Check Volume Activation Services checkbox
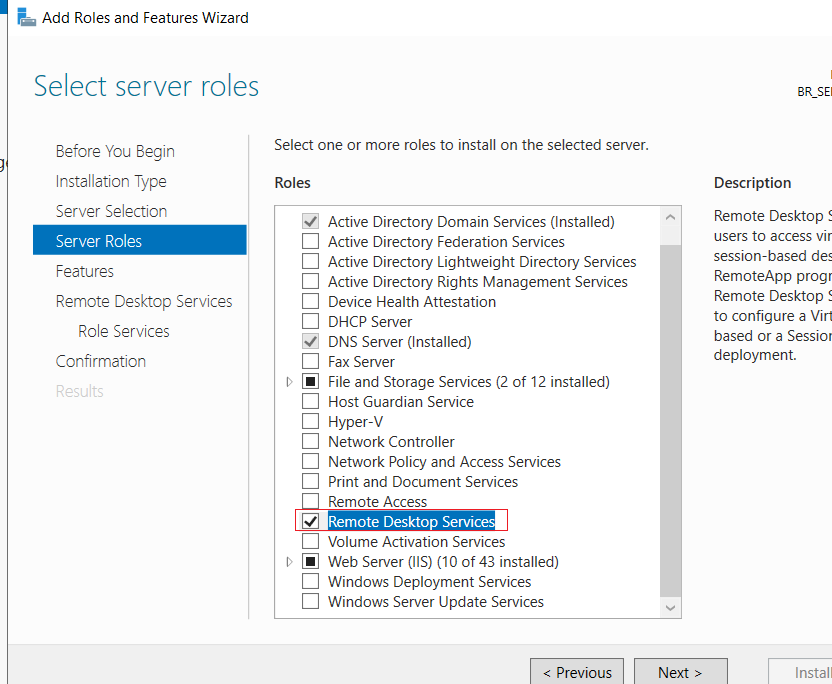This screenshot has width=832, height=684. point(310,541)
